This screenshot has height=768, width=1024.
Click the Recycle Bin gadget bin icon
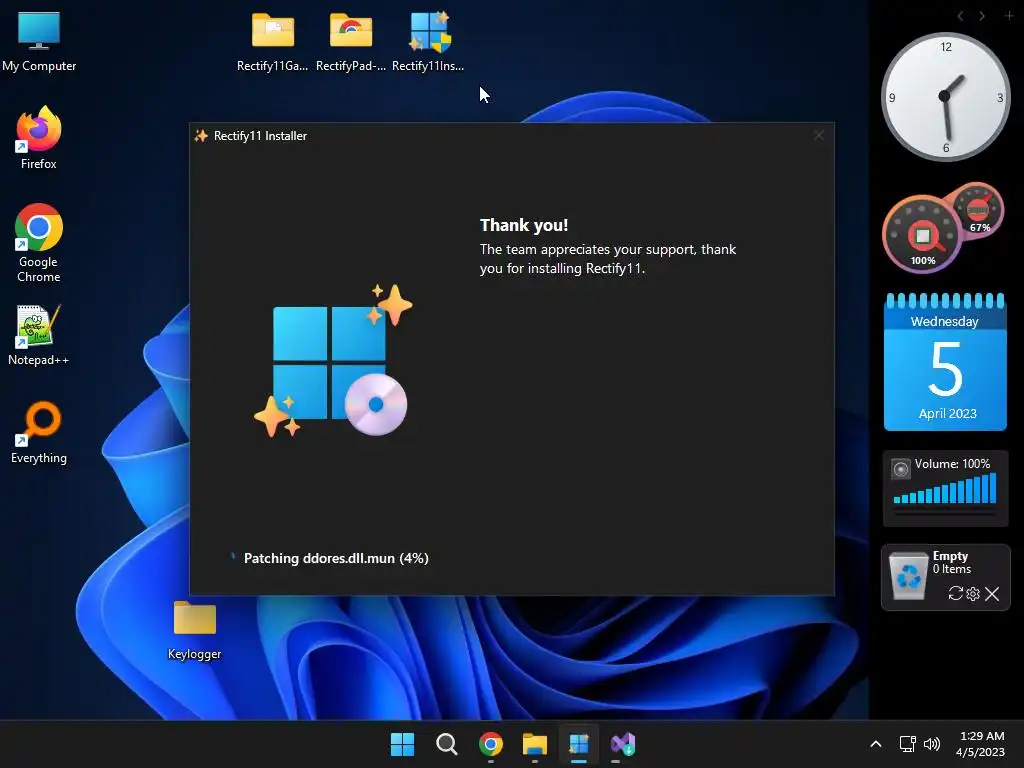coord(908,576)
